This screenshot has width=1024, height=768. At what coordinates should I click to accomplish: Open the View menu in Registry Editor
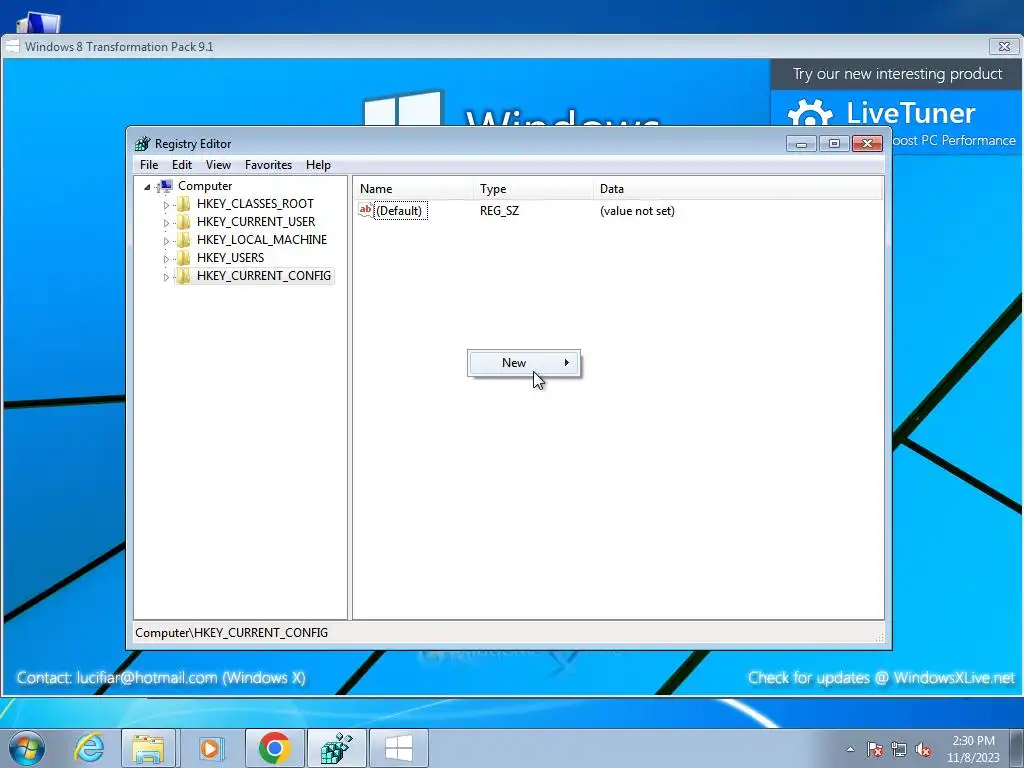(218, 165)
